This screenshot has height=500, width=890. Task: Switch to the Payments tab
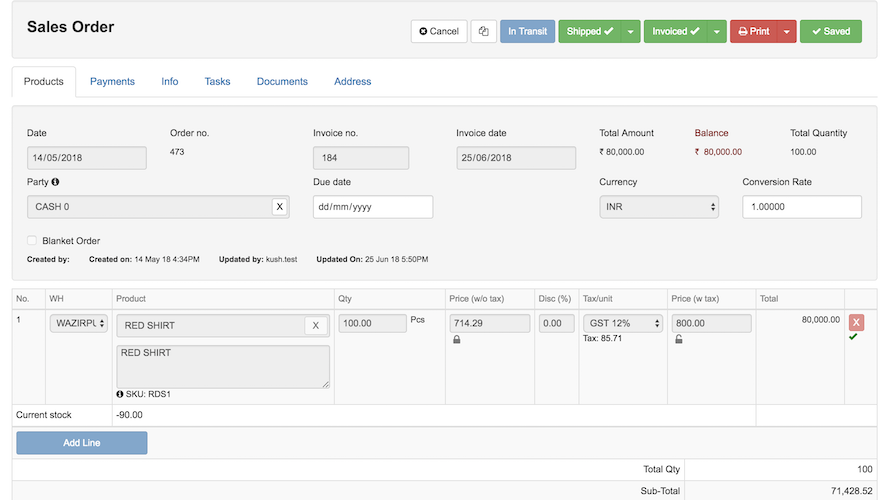(112, 81)
